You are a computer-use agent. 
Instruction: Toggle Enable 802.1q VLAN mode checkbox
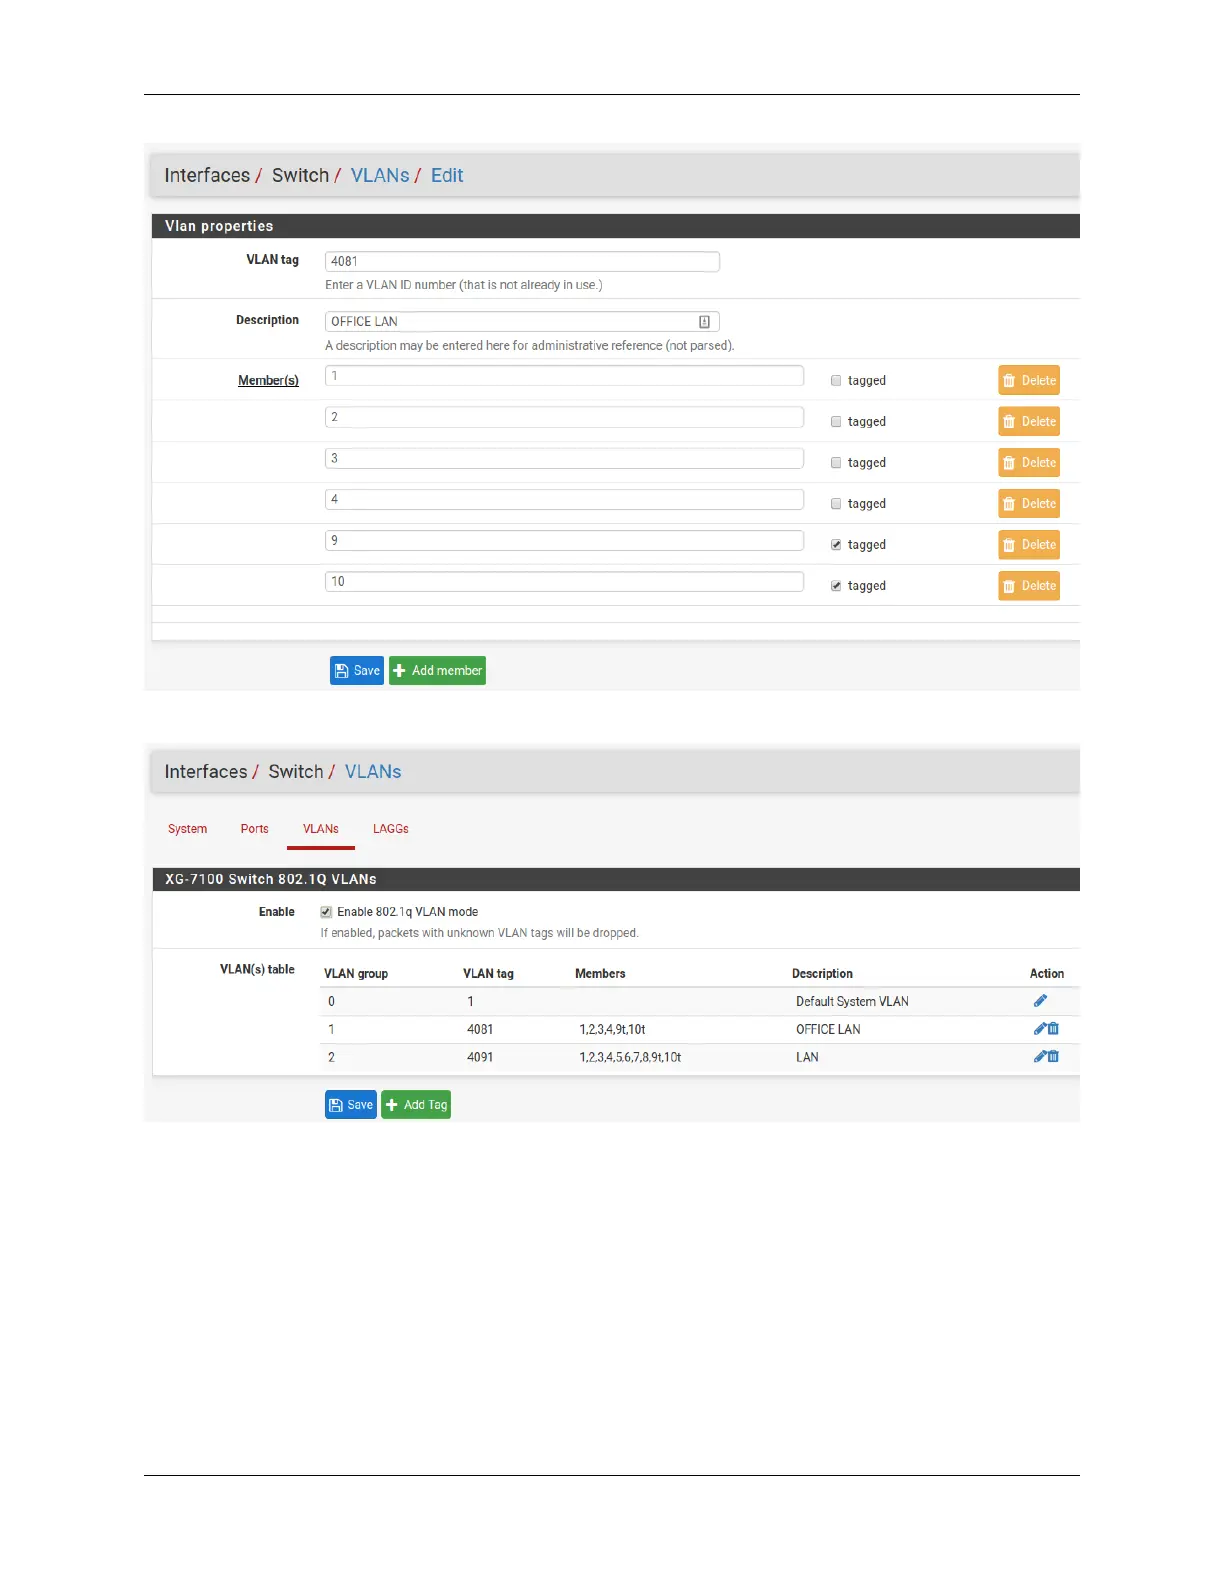pyautogui.click(x=326, y=912)
